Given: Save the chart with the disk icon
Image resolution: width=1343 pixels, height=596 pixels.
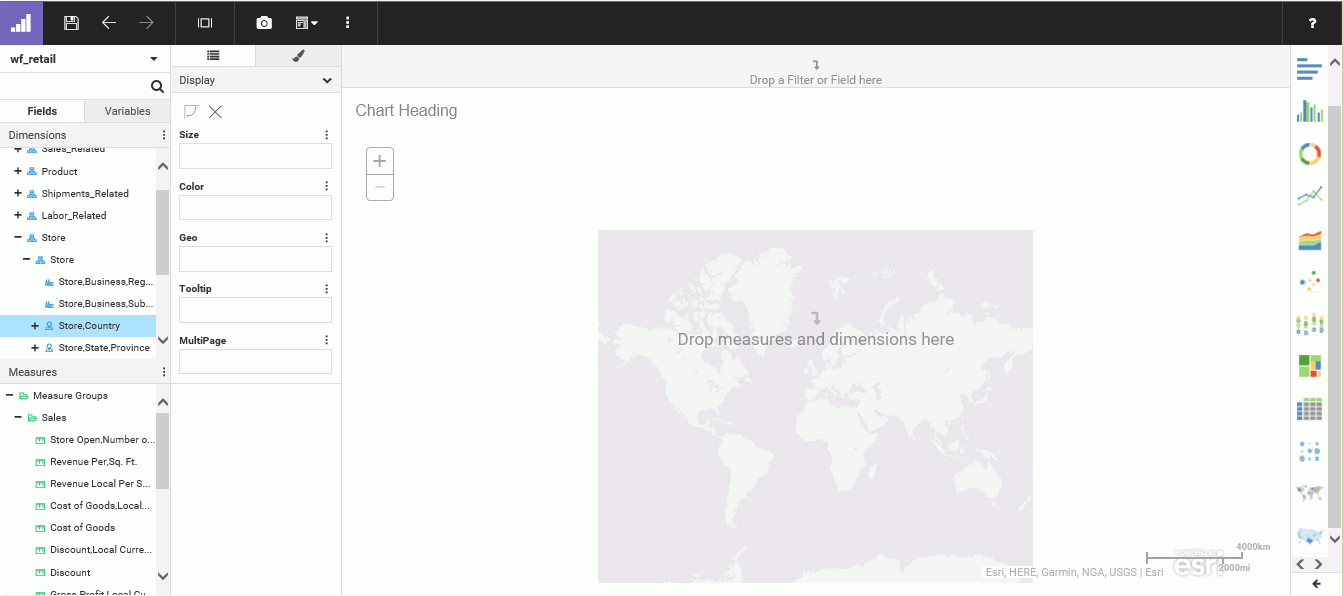Looking at the screenshot, I should 71,22.
